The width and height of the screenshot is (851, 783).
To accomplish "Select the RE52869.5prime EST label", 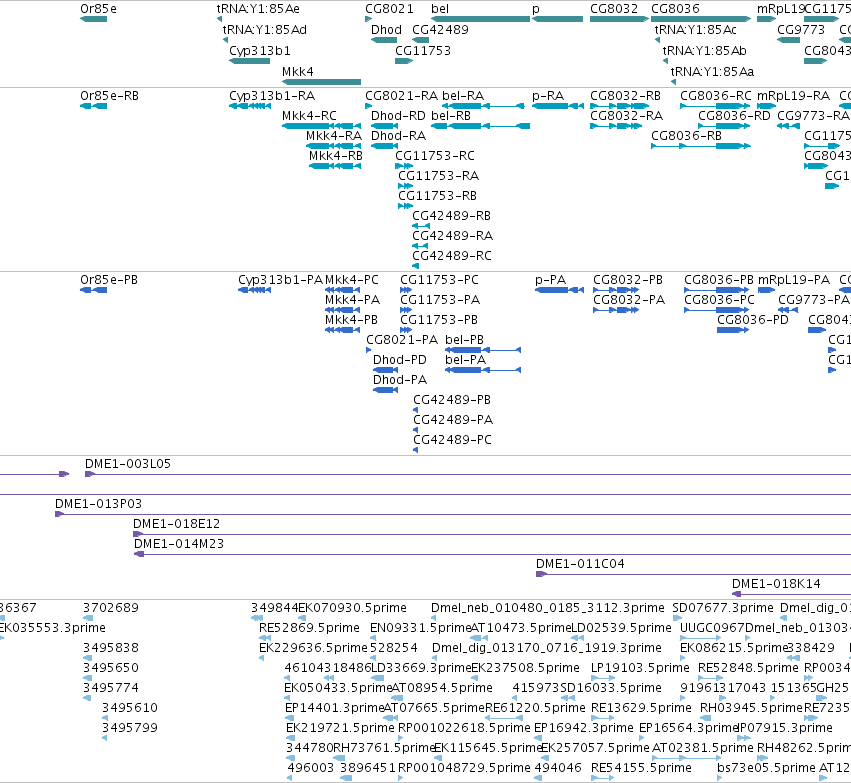I will [309, 628].
